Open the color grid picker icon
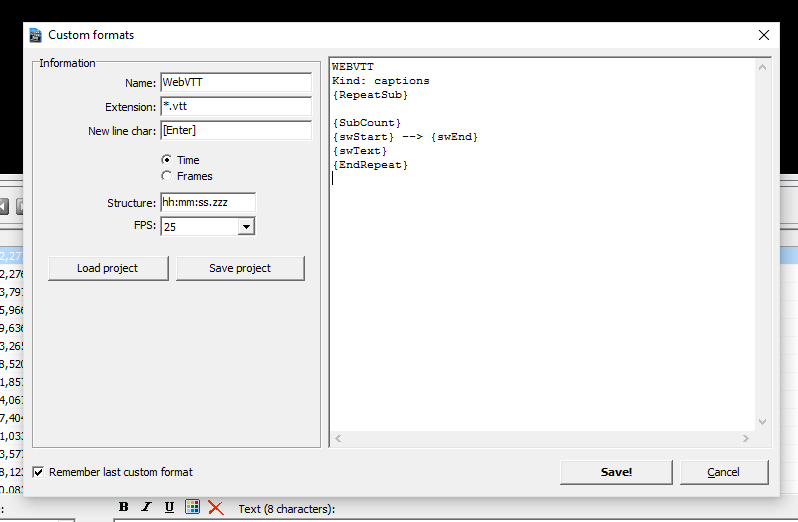This screenshot has height=522, width=798. pos(192,507)
